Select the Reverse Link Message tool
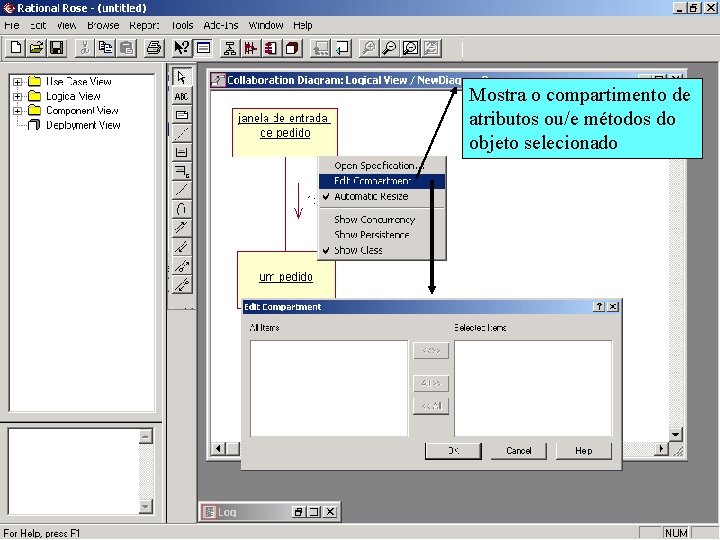Image resolution: width=720 pixels, height=540 pixels. click(x=182, y=247)
